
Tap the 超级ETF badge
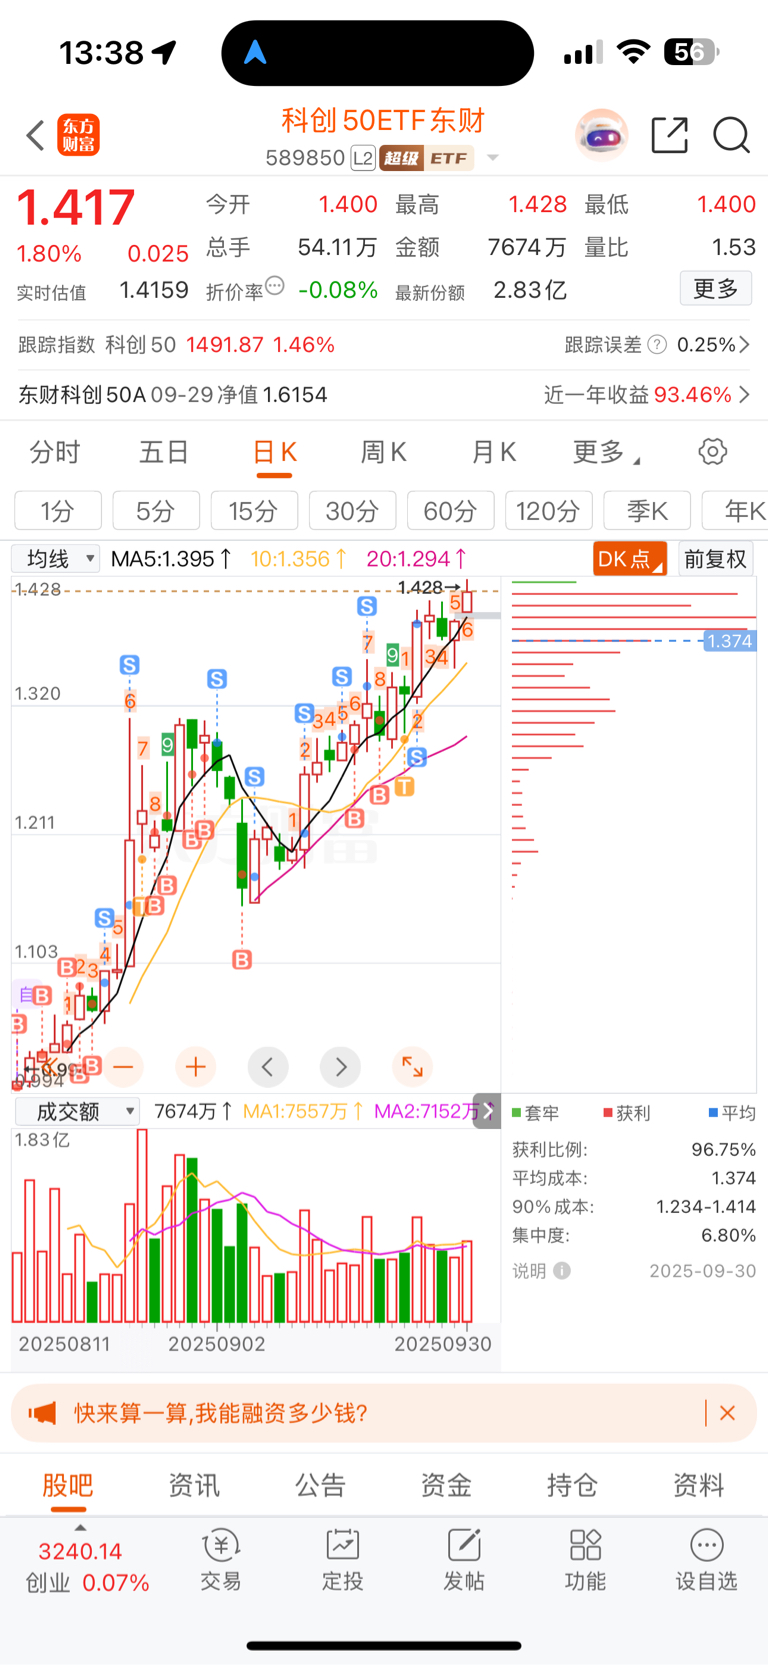[x=426, y=158]
